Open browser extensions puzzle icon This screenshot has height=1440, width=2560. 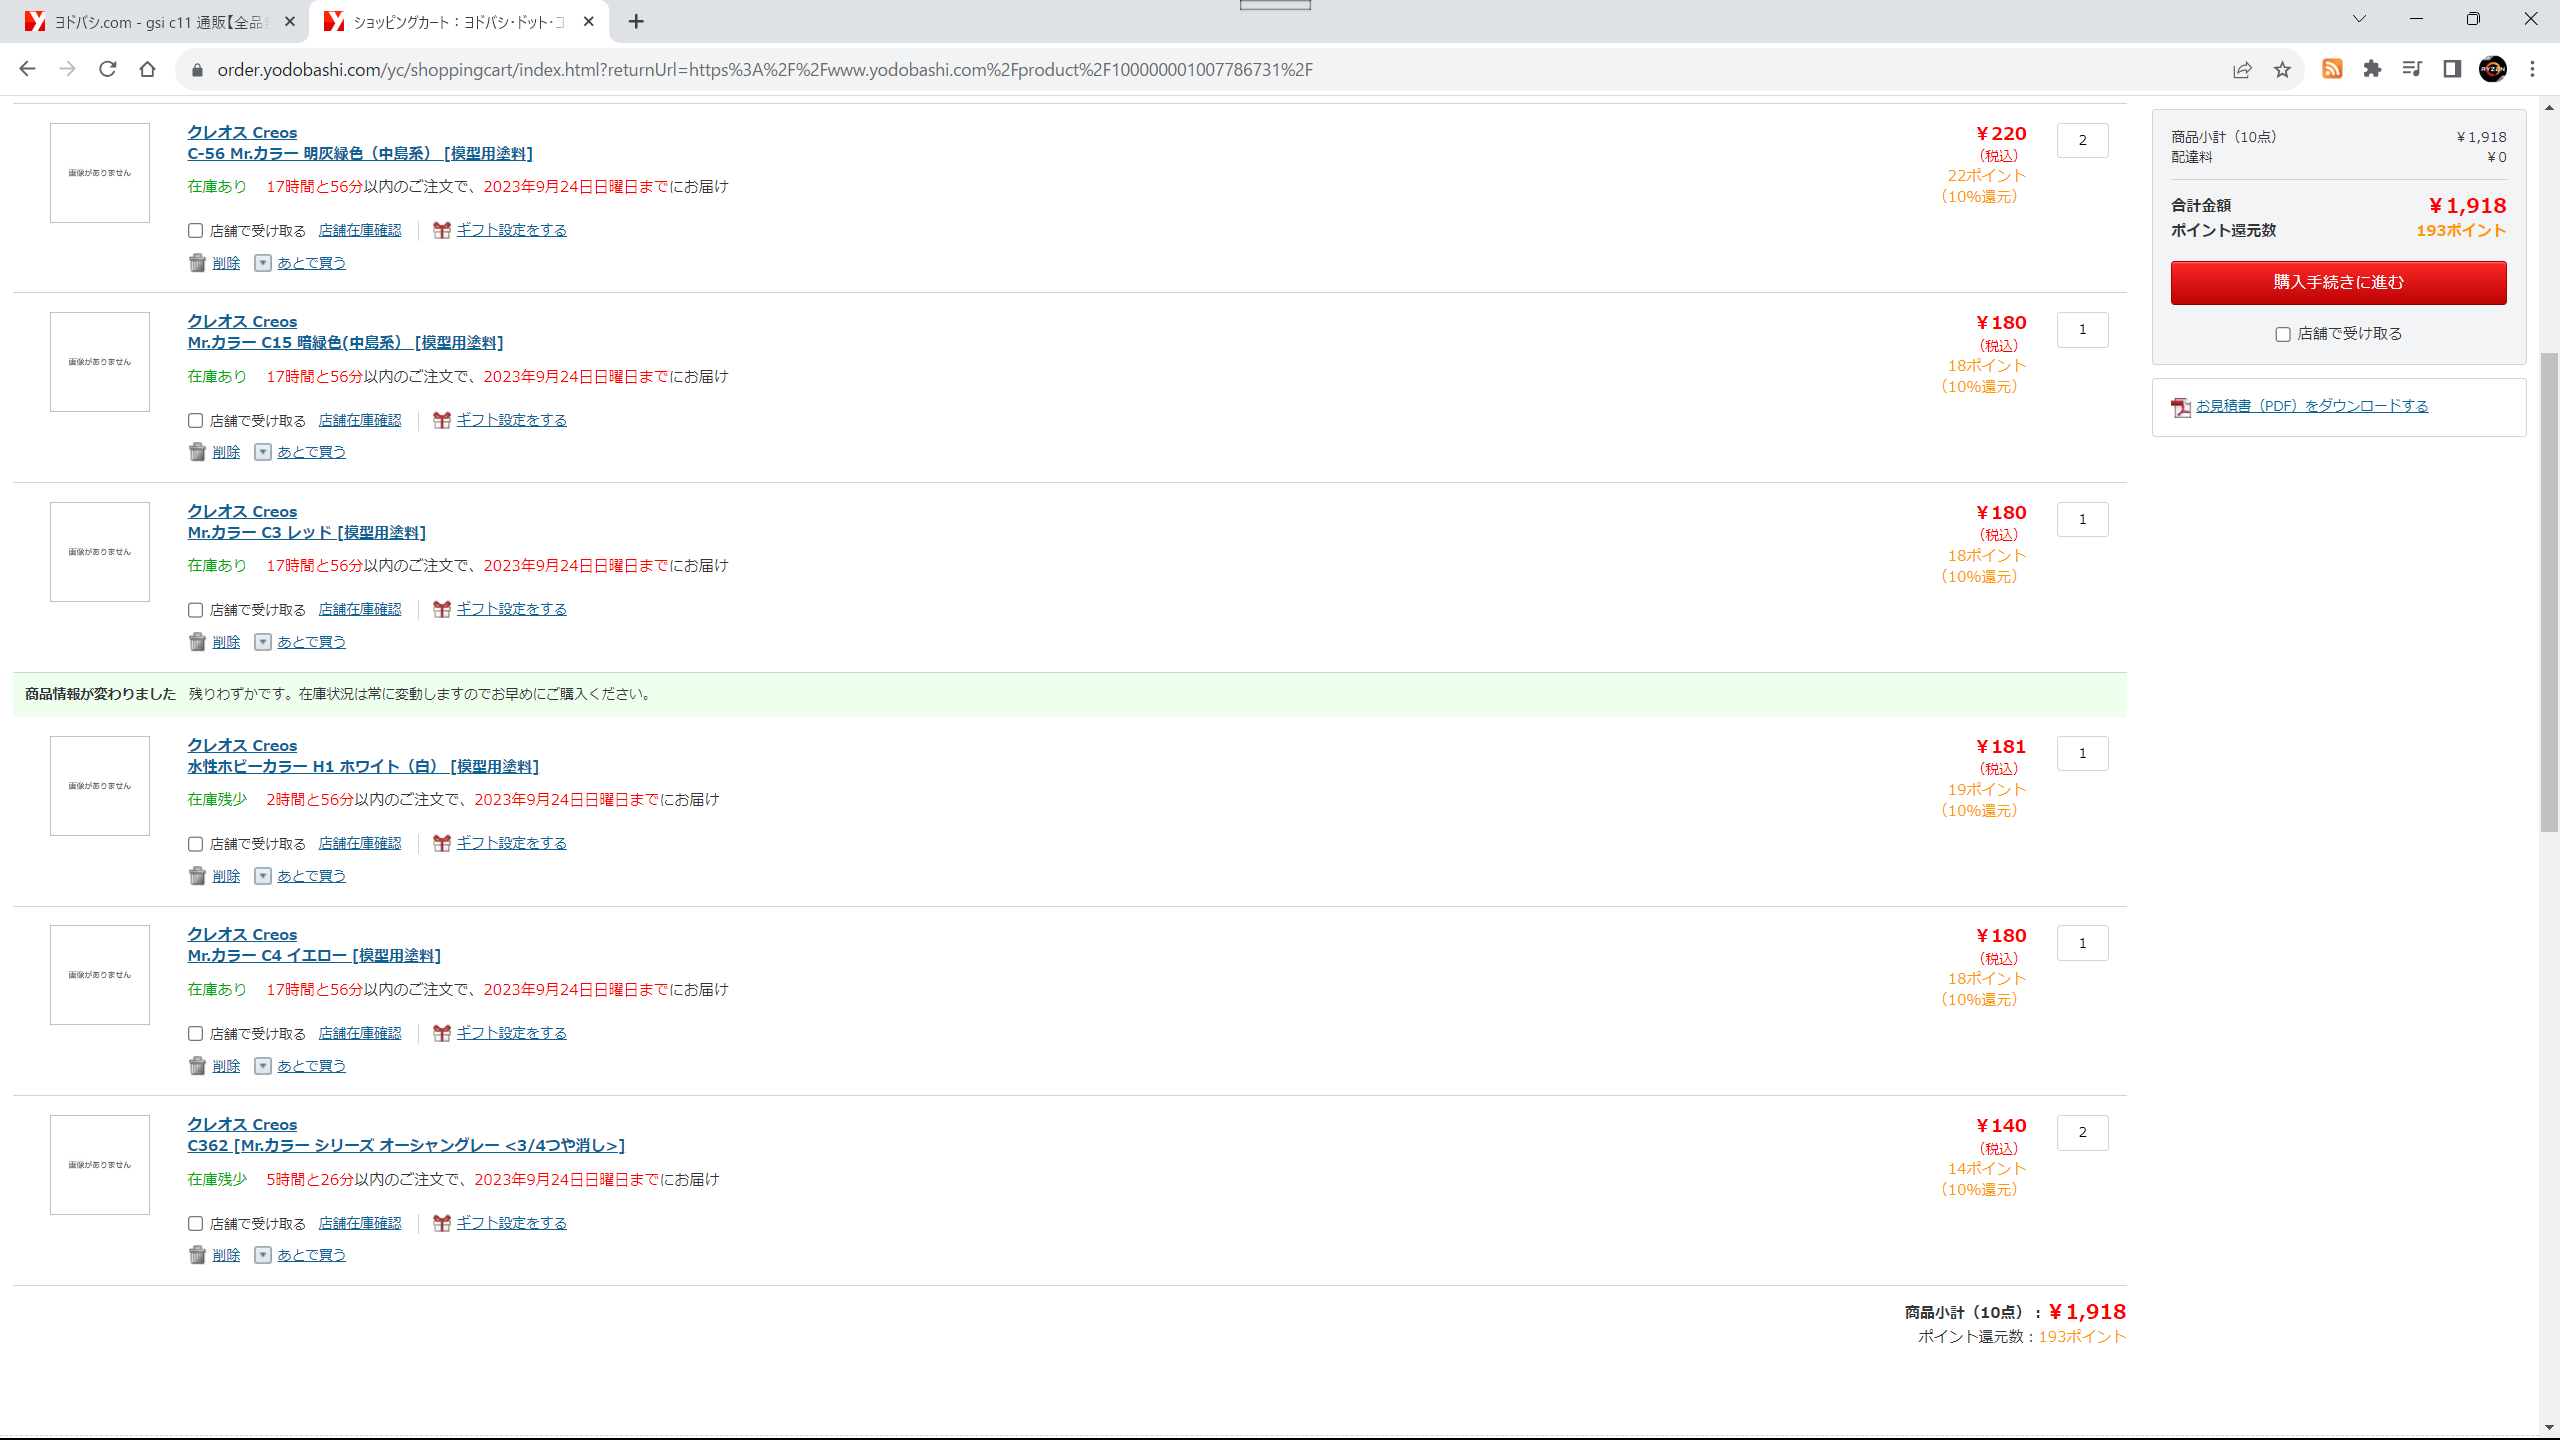click(2372, 69)
